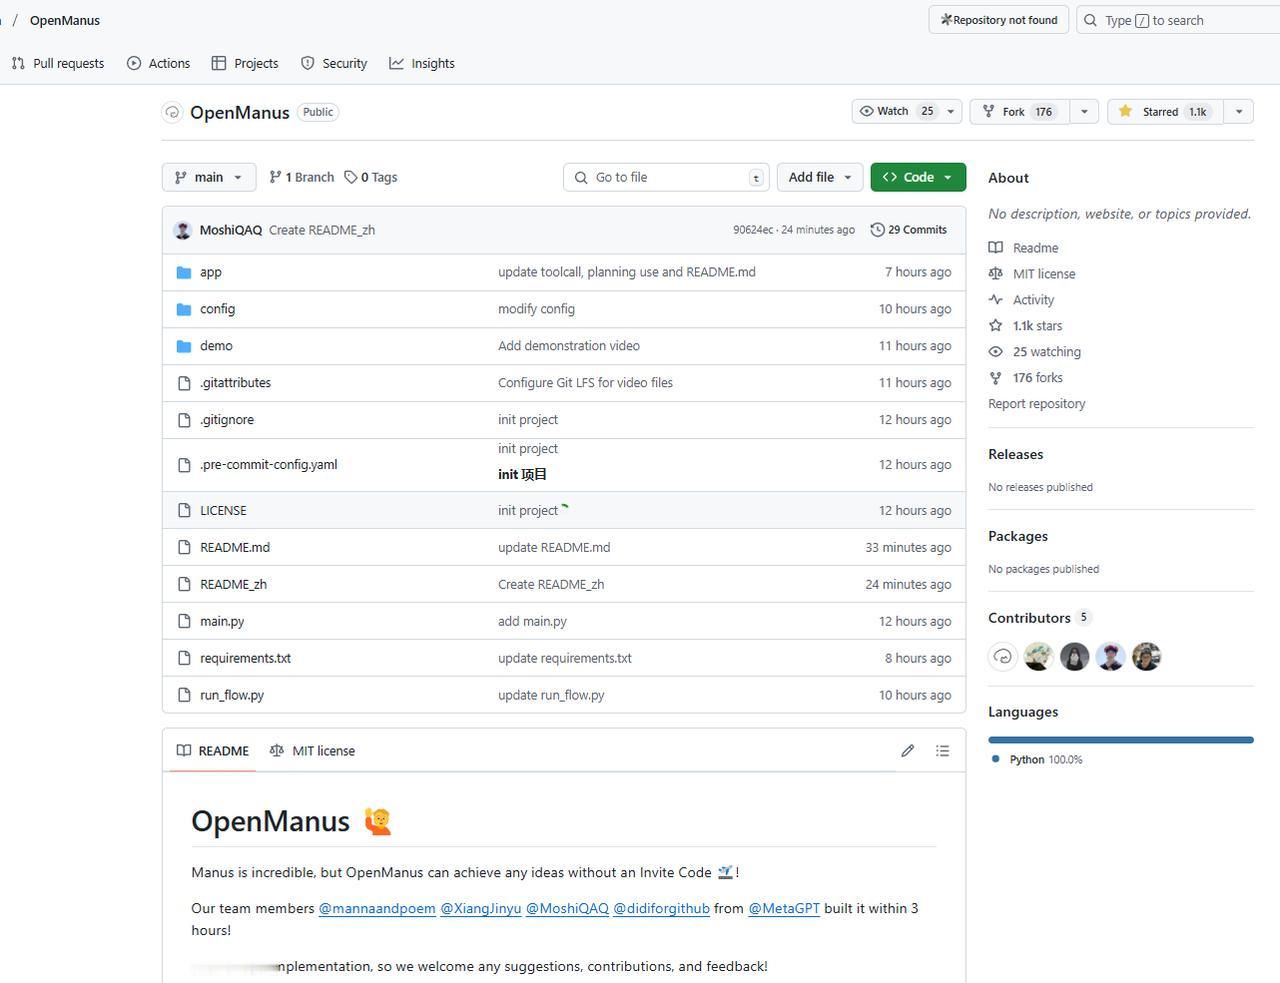Viewport: 1280px width, 983px height.
Task: Open the star lists dropdown arrow
Action: pos(1239,111)
